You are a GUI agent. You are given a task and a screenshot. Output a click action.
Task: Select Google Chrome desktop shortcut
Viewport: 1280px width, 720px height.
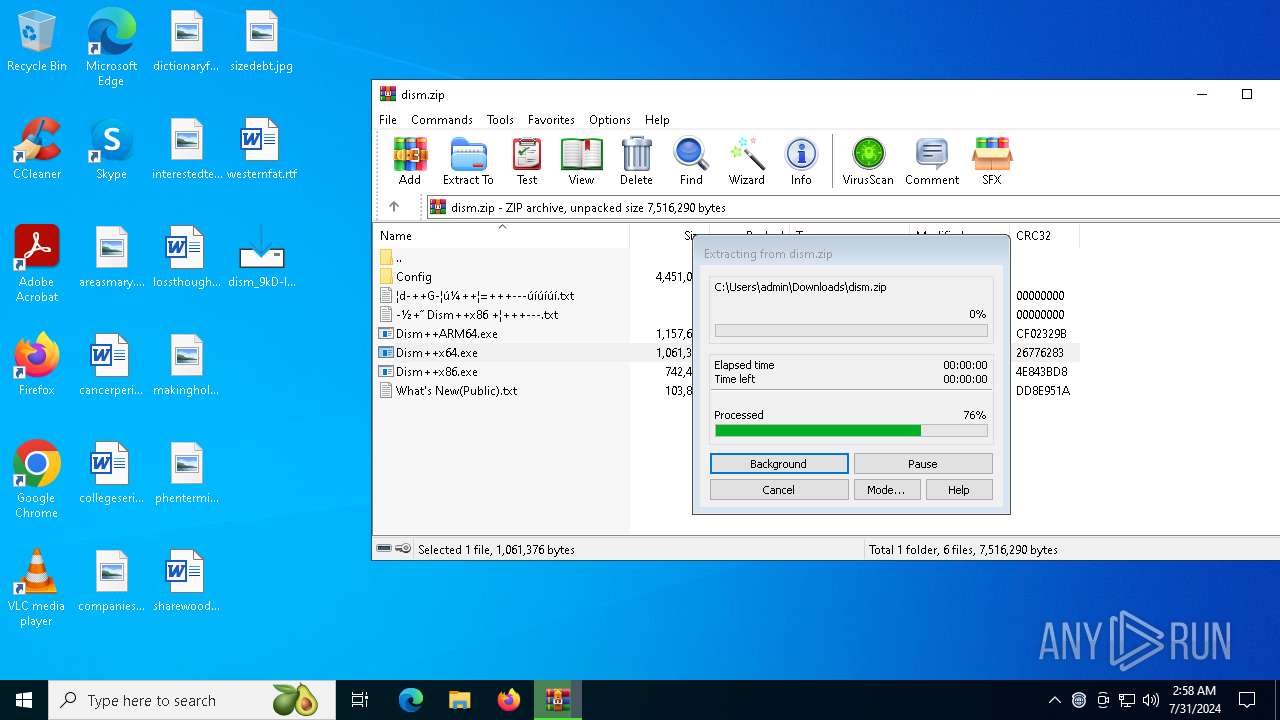(37, 480)
